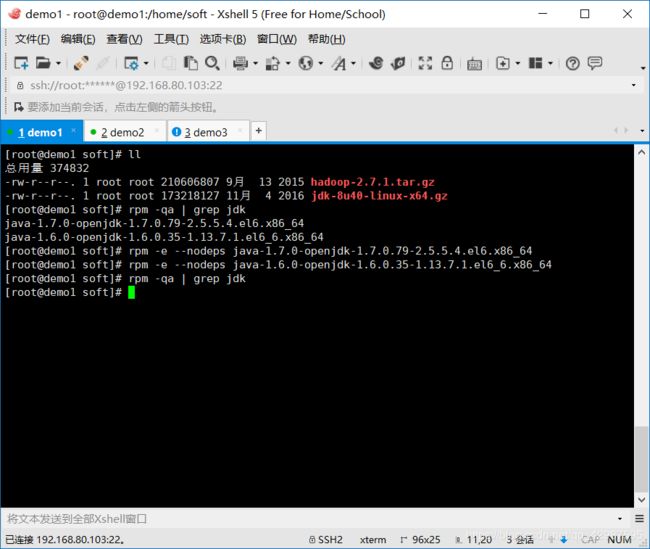Viewport: 650px width, 549px height.
Task: Click the keyboard mapping icon
Action: click(x=474, y=64)
